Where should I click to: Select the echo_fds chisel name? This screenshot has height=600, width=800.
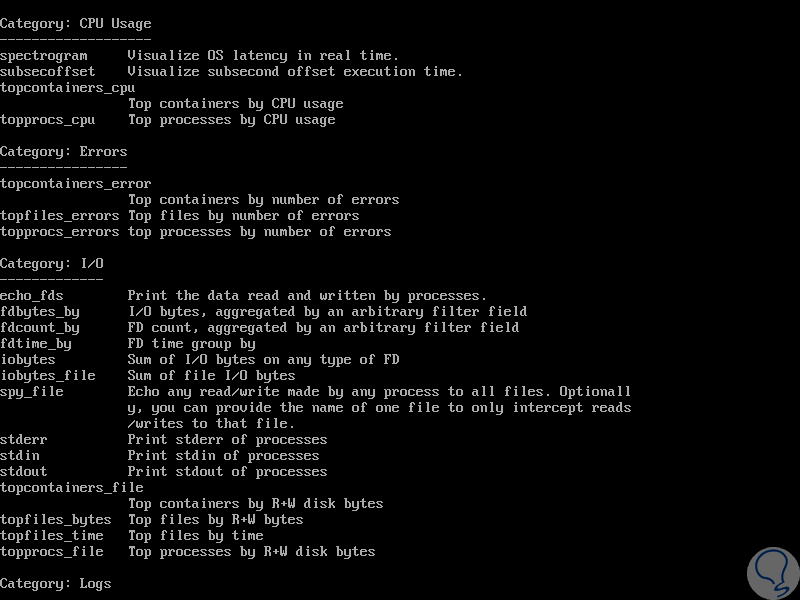(x=32, y=296)
